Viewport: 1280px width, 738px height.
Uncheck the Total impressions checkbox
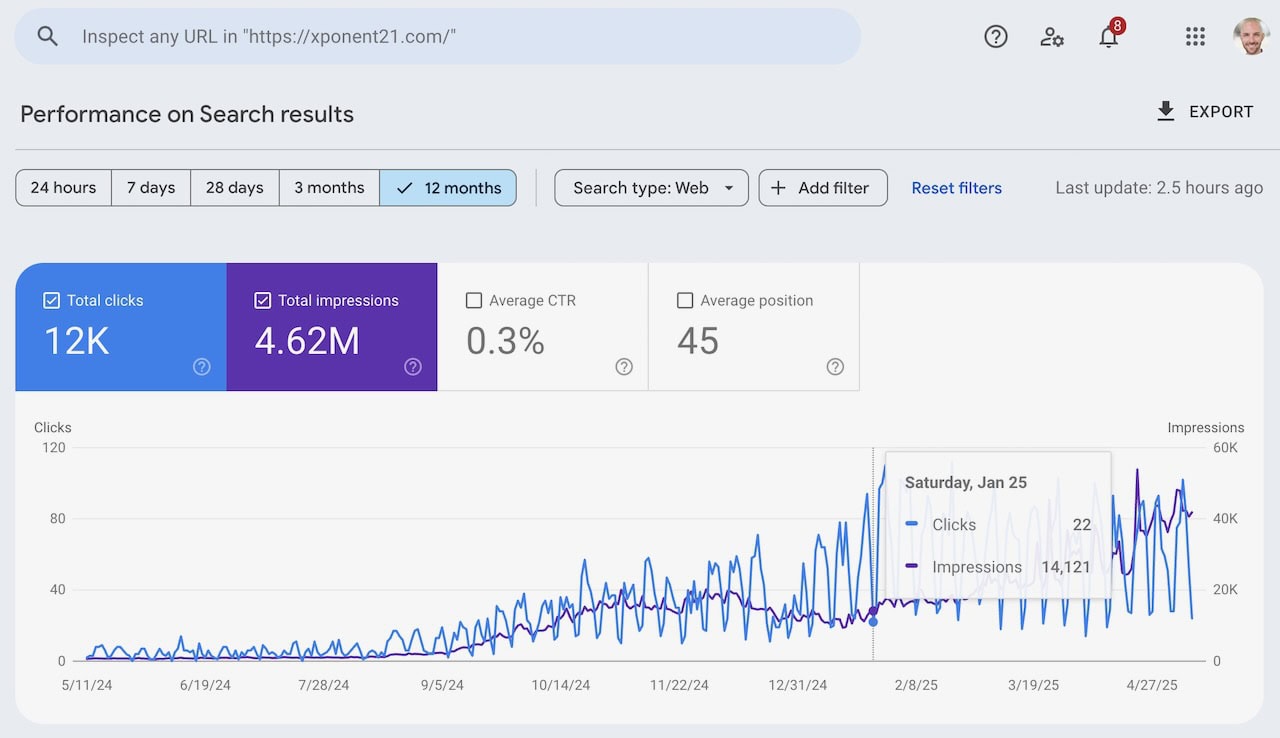262,300
